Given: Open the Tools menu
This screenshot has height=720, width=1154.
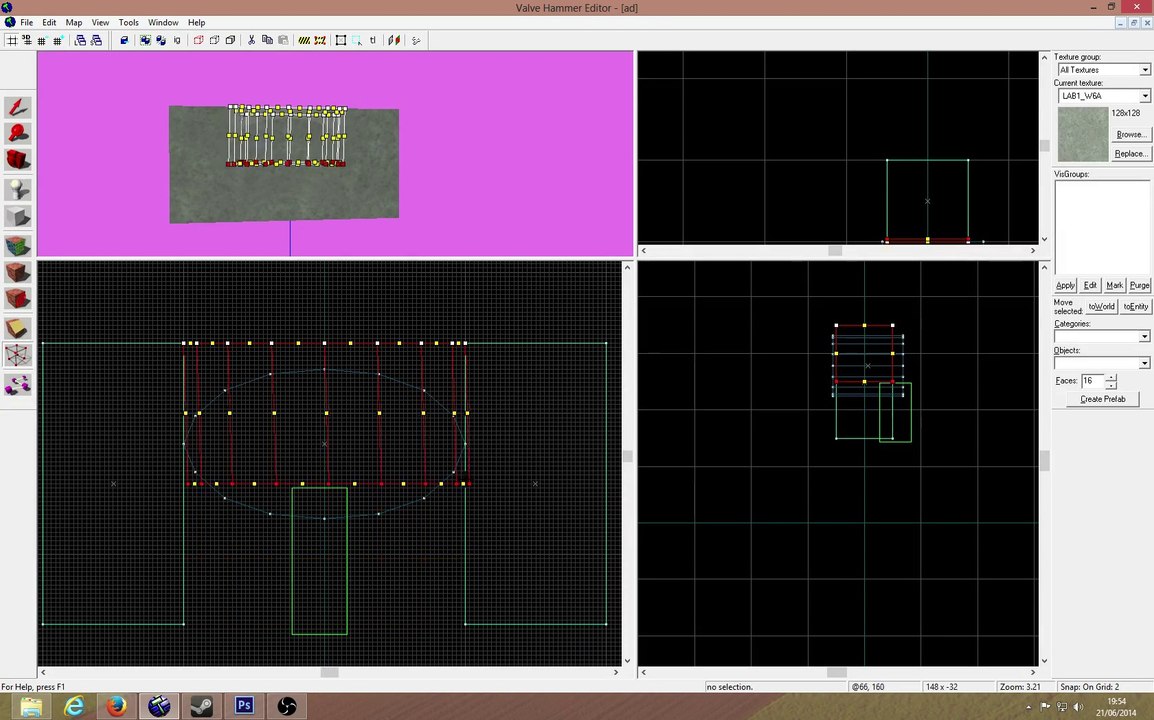Looking at the screenshot, I should pyautogui.click(x=128, y=22).
